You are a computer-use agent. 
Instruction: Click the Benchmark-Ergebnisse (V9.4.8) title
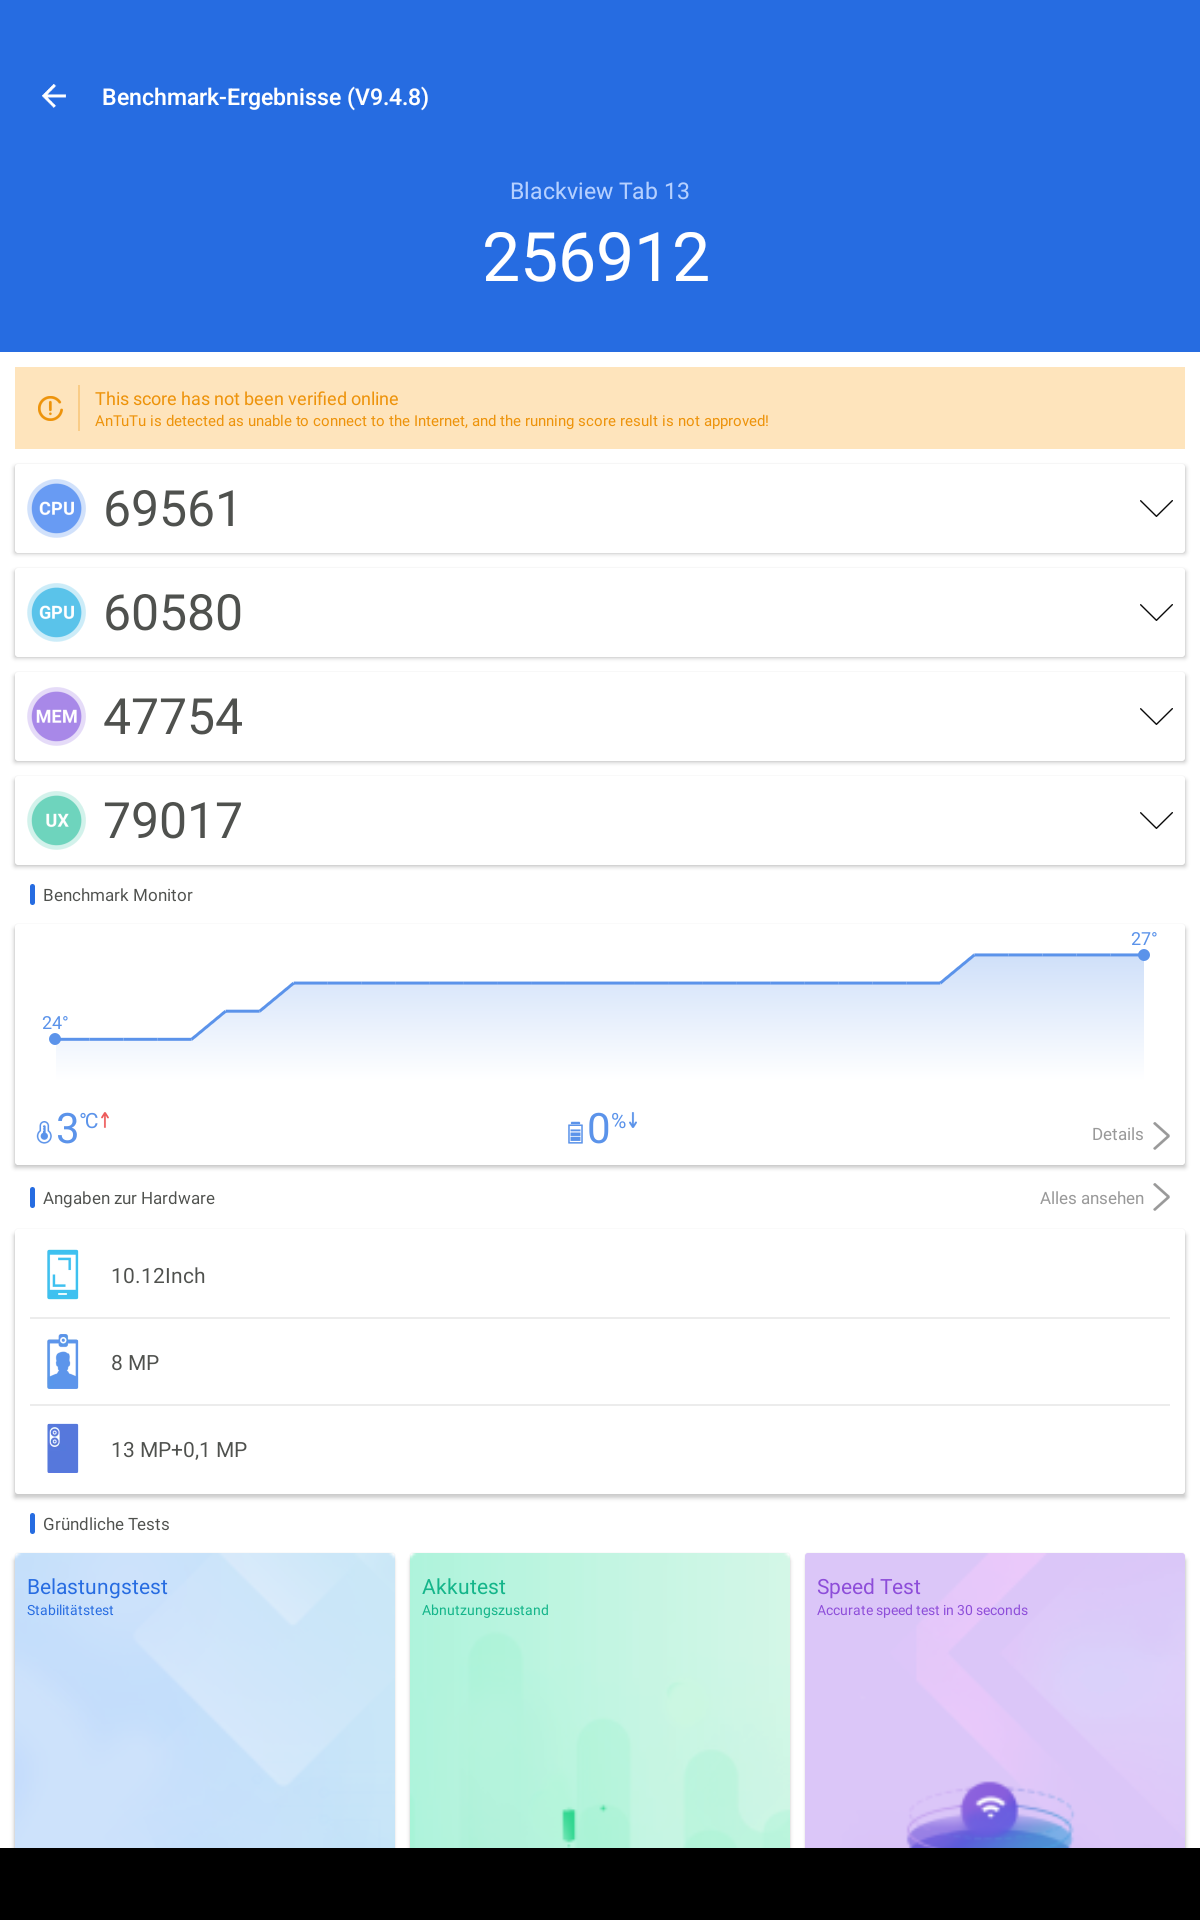tap(265, 97)
